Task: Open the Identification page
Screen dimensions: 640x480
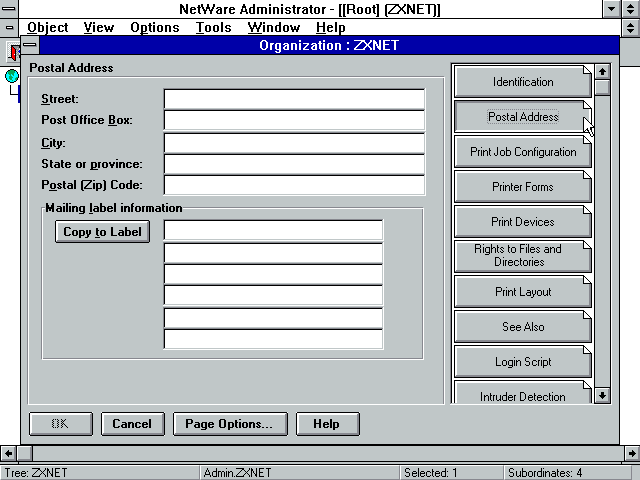Action: coord(523,82)
